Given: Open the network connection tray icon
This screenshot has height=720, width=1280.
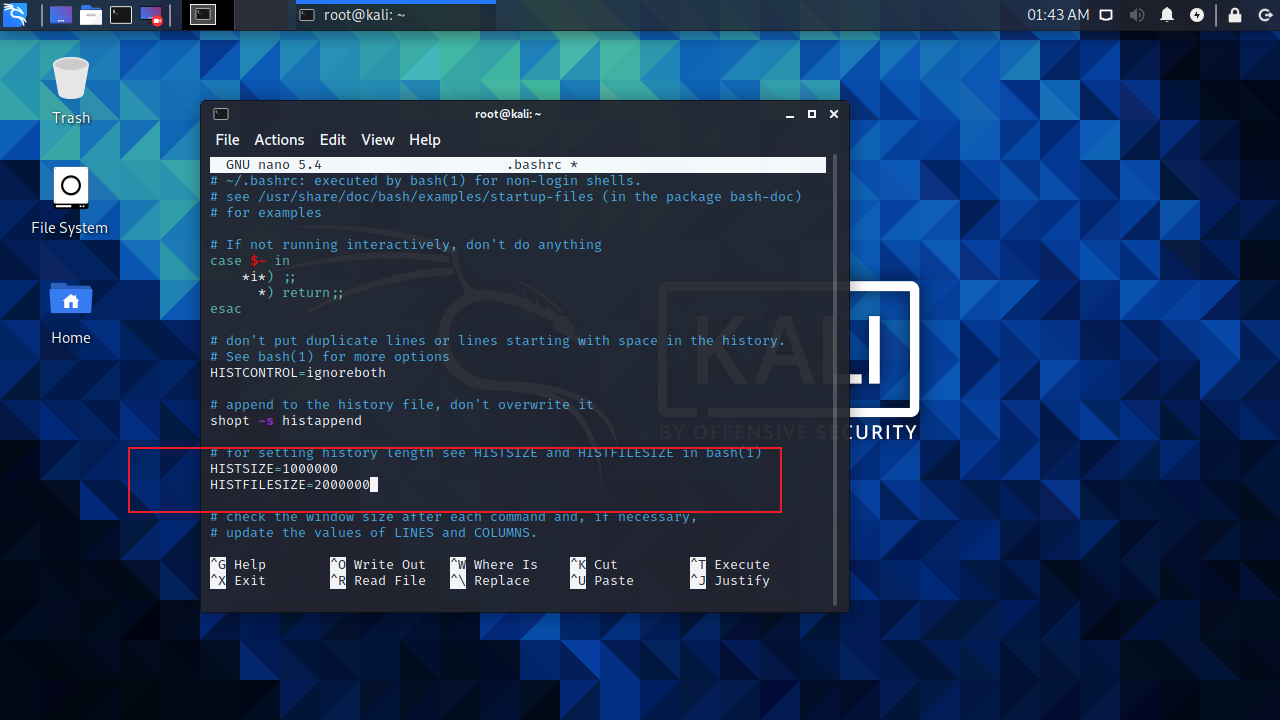Looking at the screenshot, I should pyautogui.click(x=1106, y=15).
